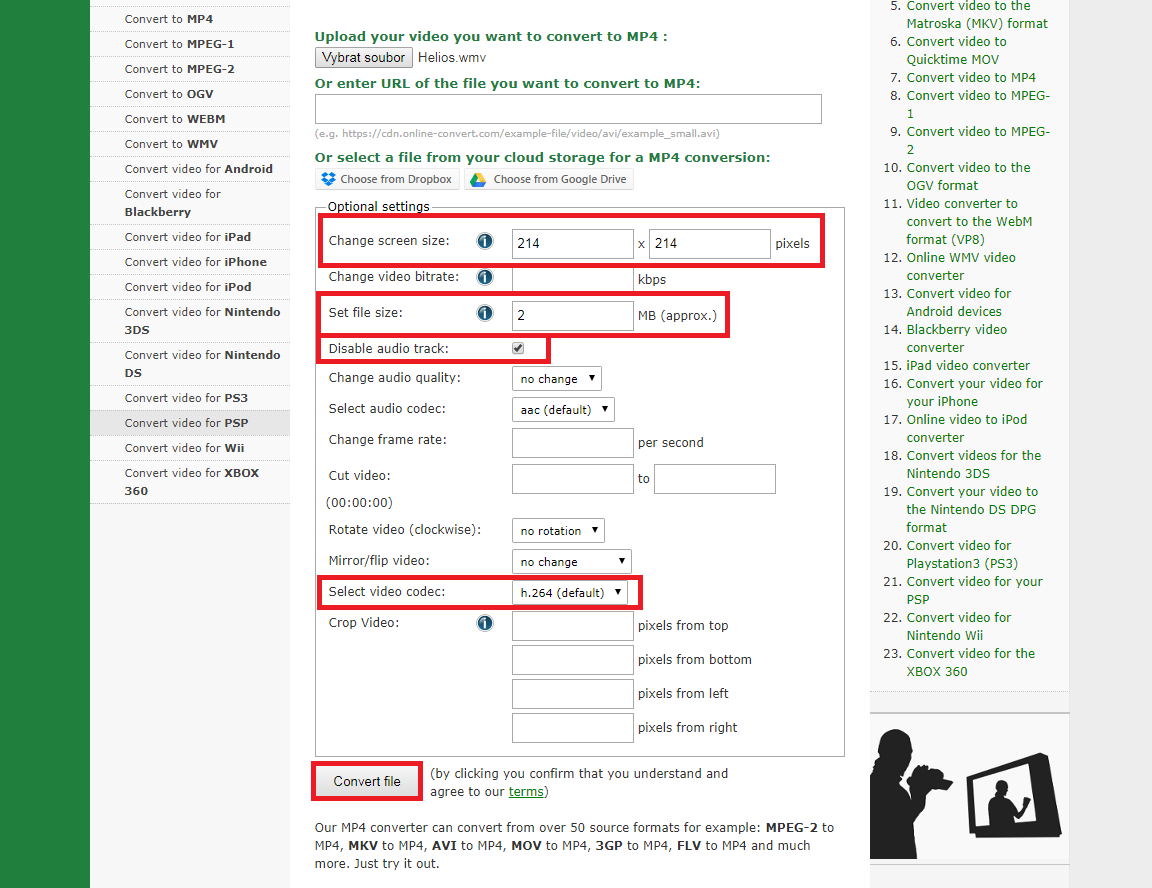Uncheck the Disable audio track checkbox
This screenshot has width=1152, height=888.
(x=518, y=349)
